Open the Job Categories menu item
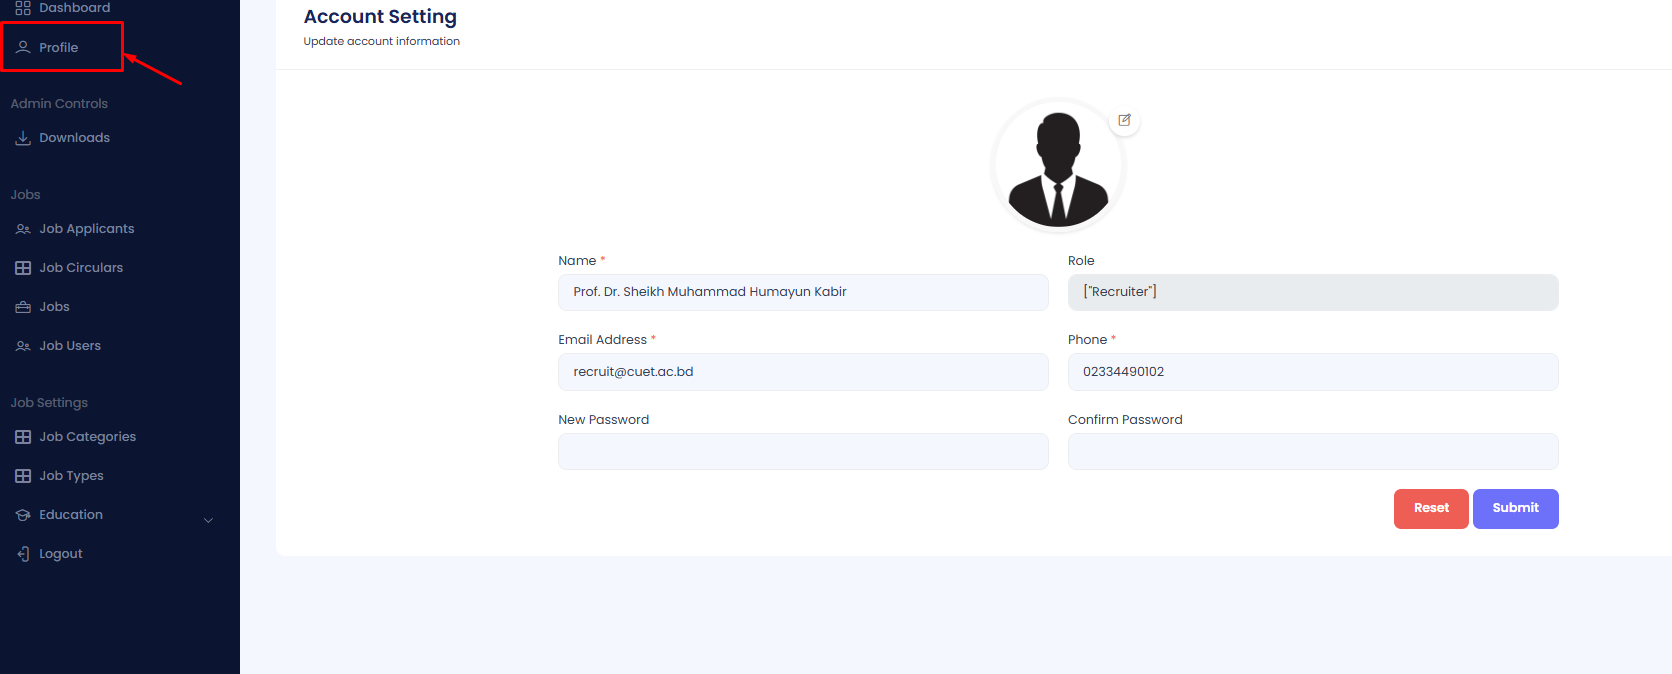The width and height of the screenshot is (1672, 674). click(x=87, y=437)
